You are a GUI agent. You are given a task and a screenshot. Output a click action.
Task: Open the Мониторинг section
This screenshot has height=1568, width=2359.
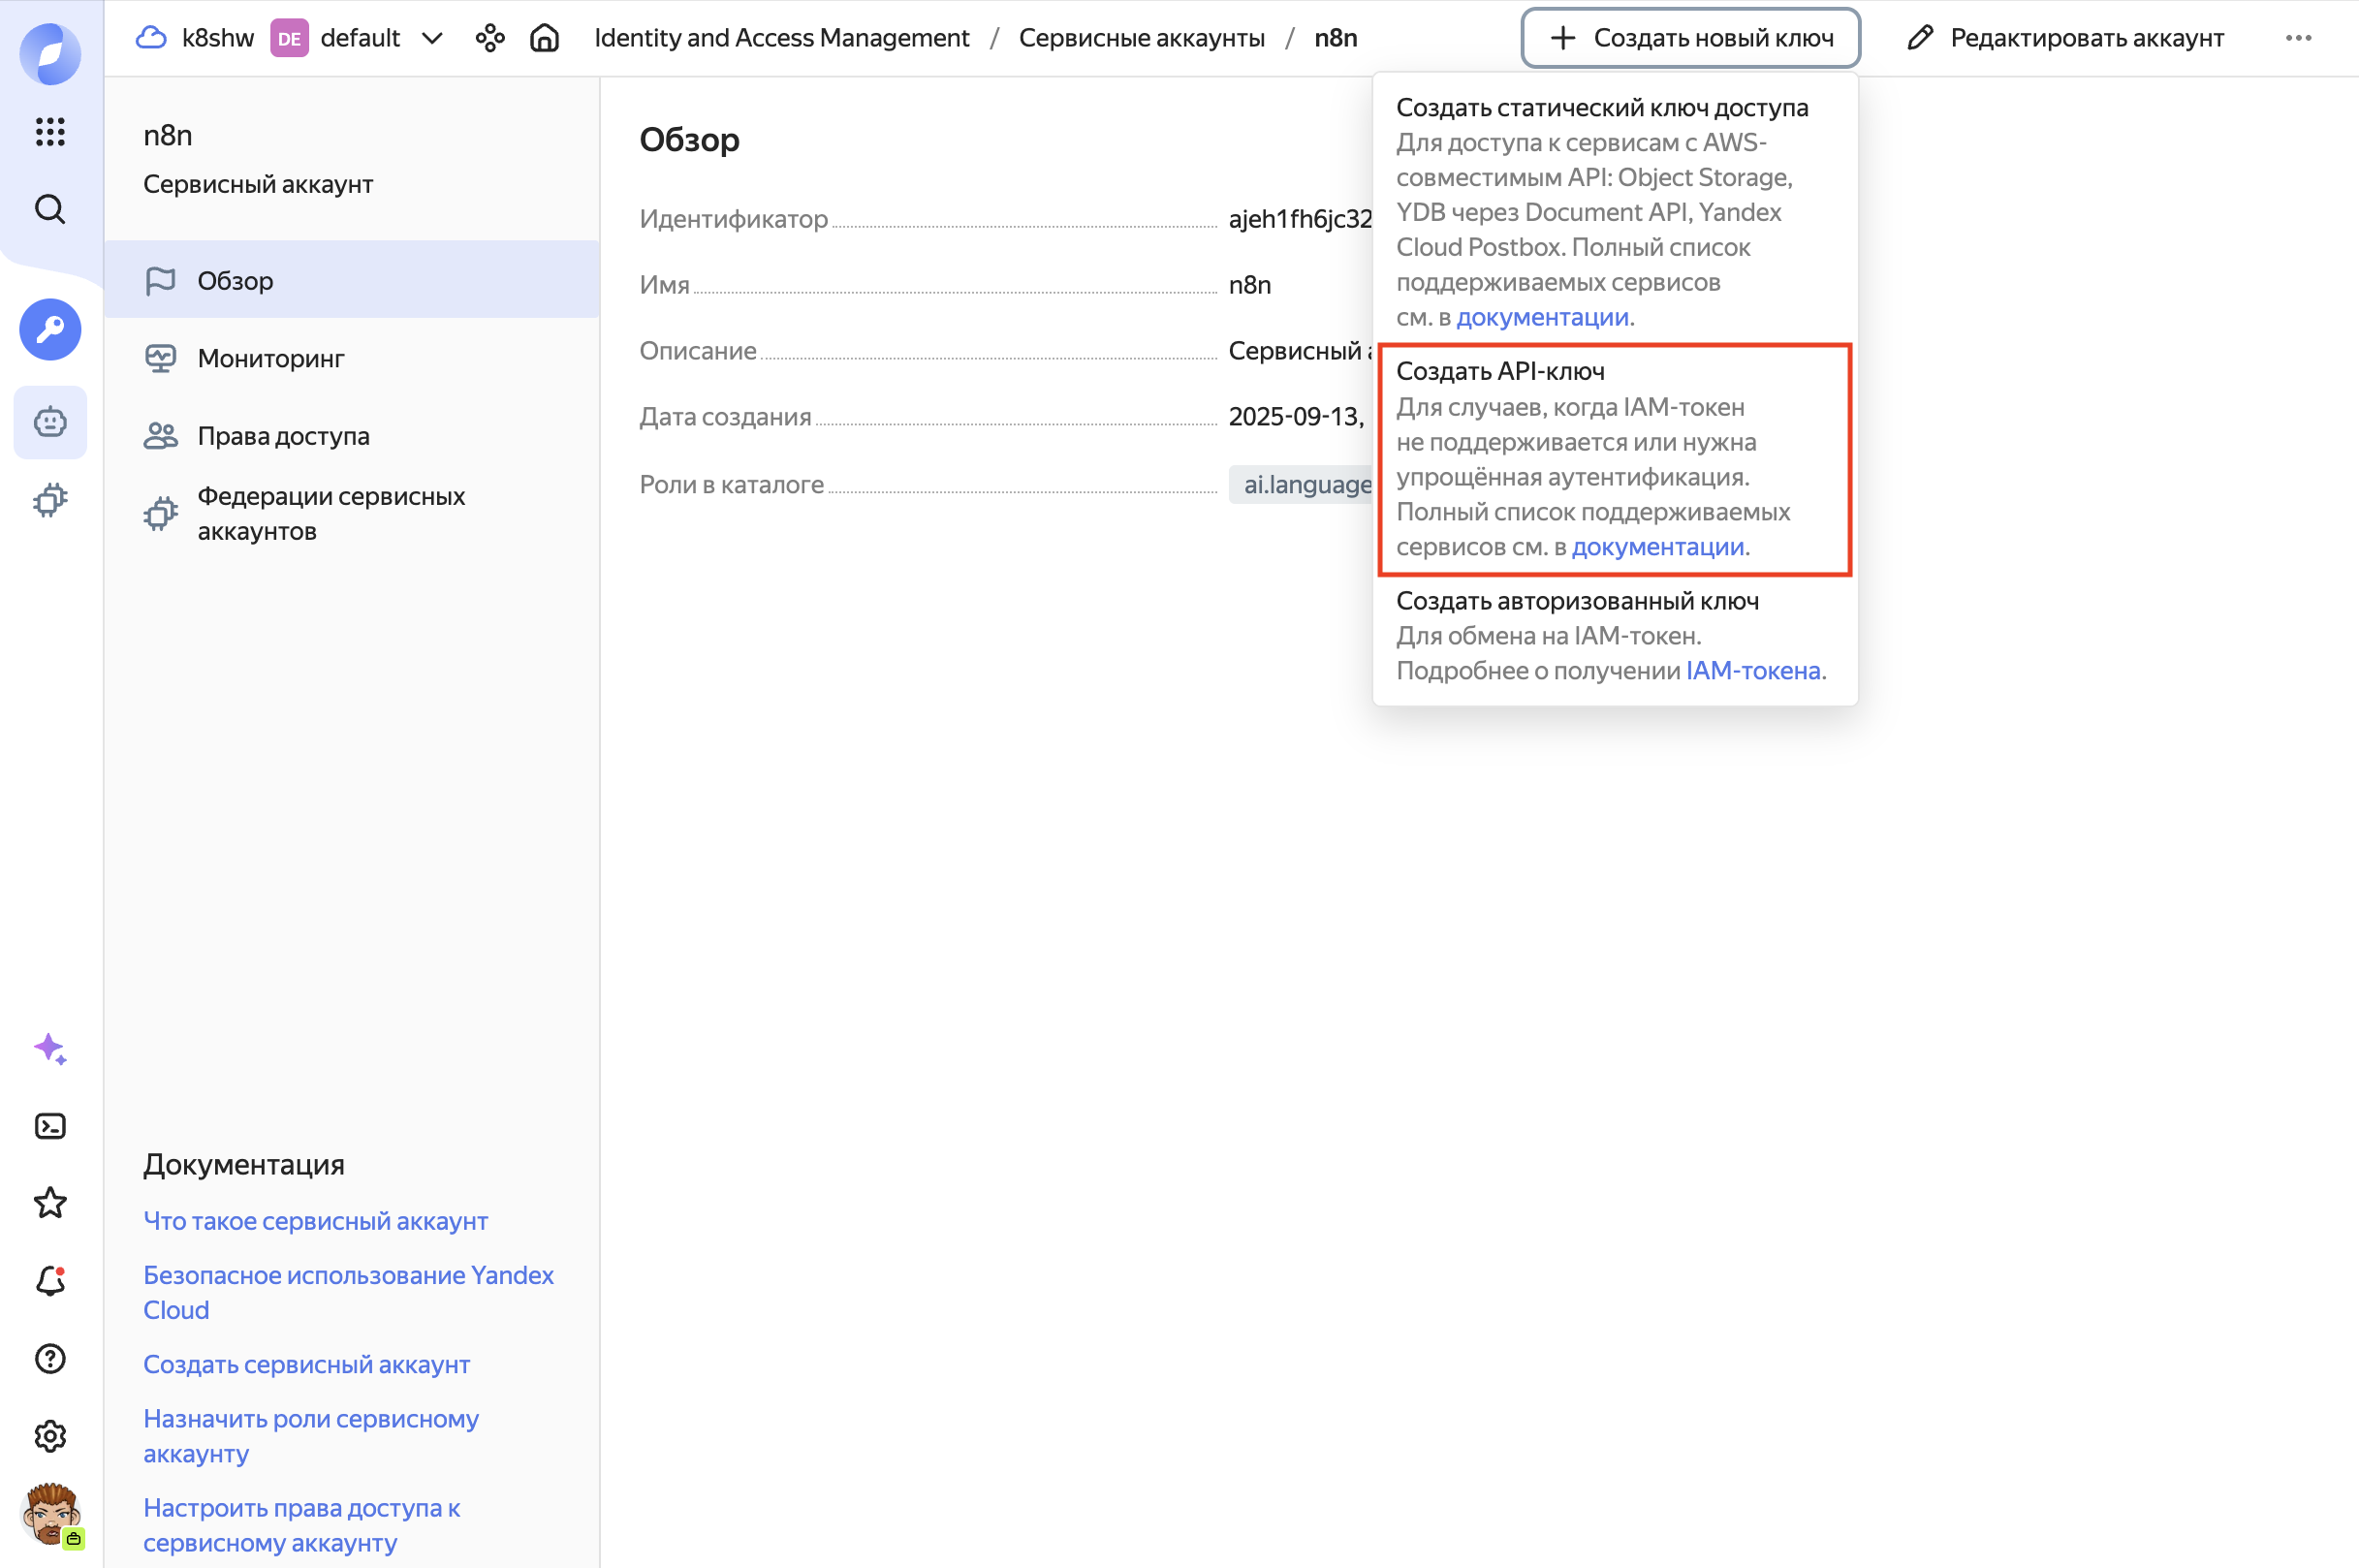tap(352, 358)
